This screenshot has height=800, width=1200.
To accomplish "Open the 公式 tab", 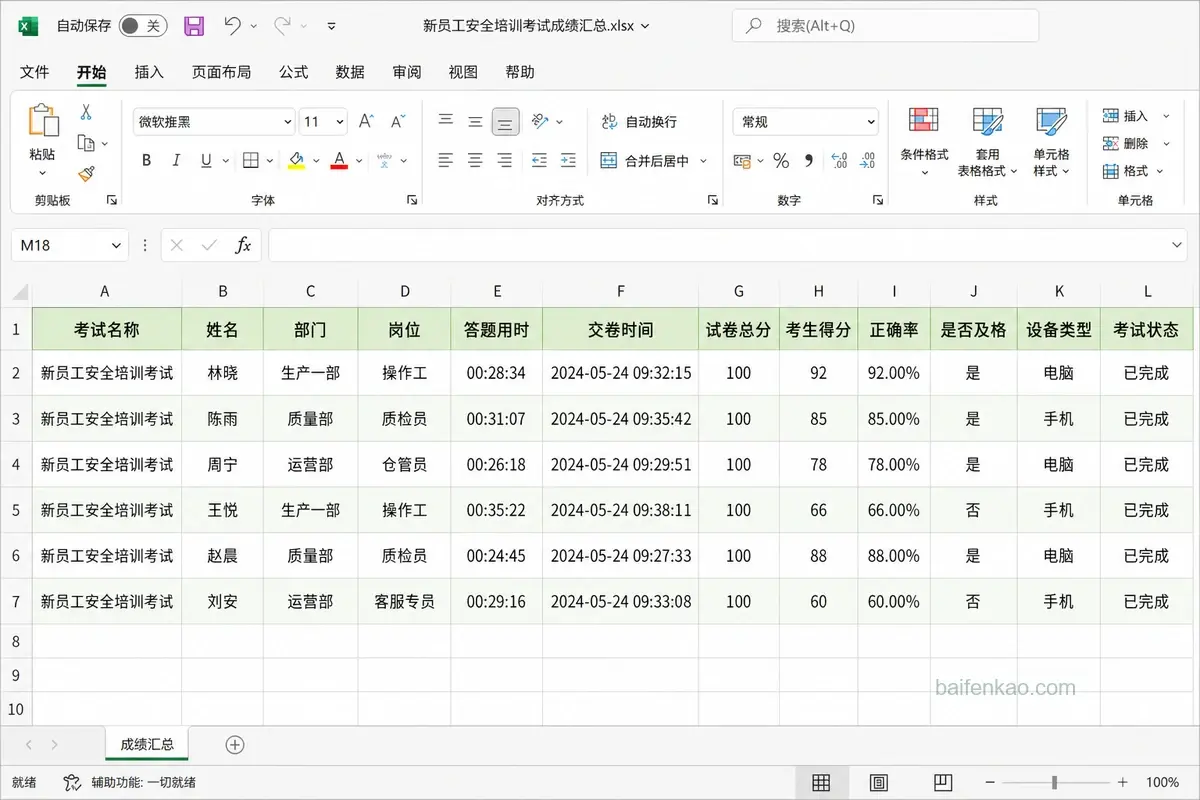I will [293, 72].
